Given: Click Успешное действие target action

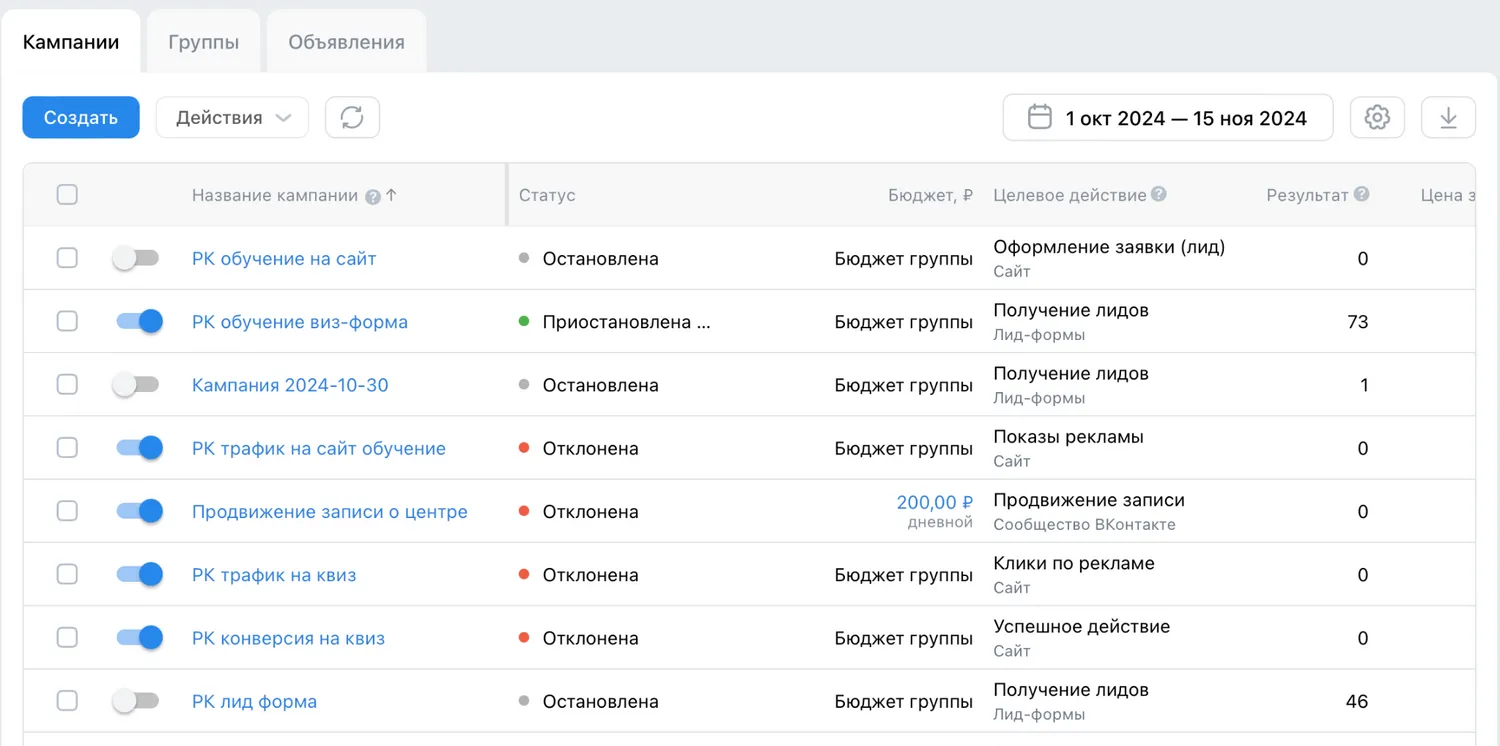Looking at the screenshot, I should (x=1081, y=627).
